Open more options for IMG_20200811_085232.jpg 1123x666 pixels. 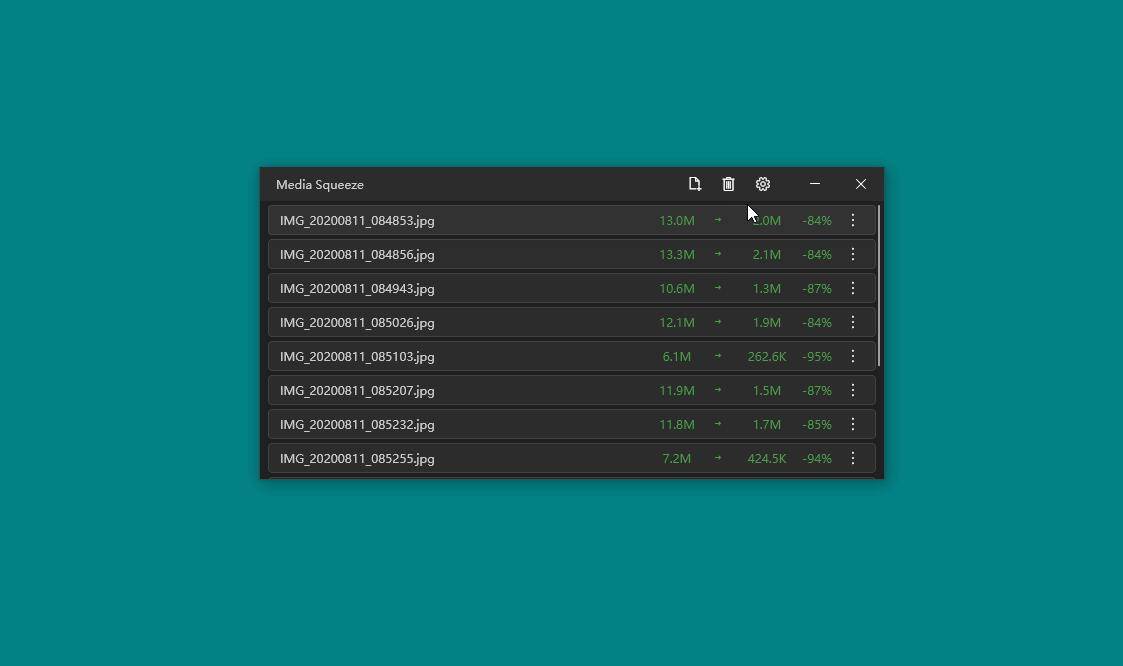pos(853,424)
